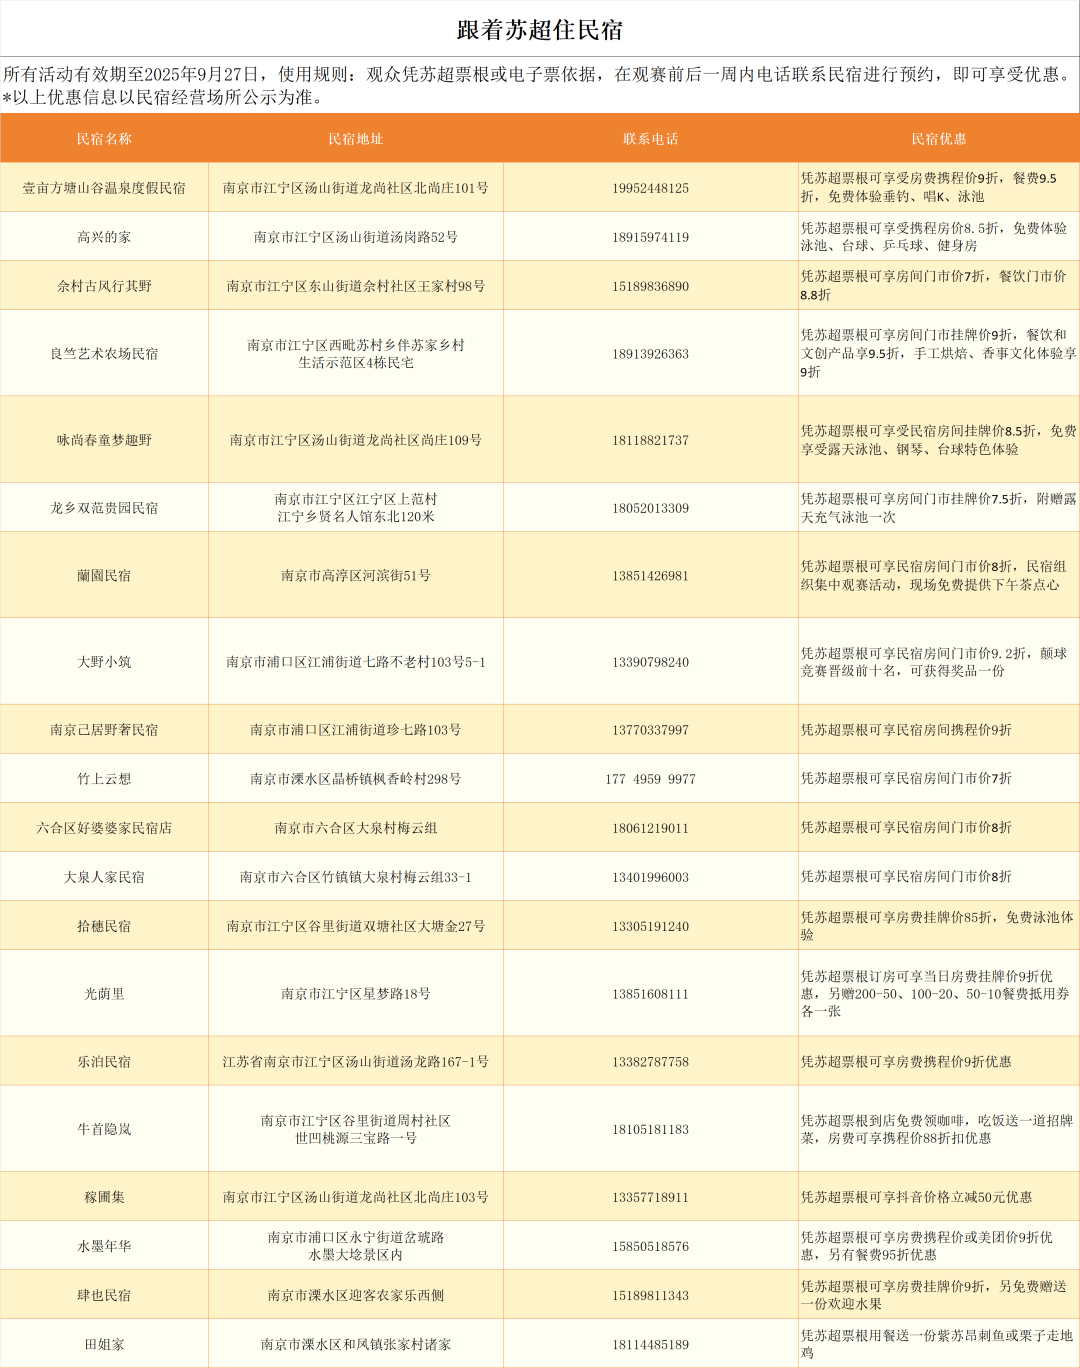Select phone number 18061219011

click(x=650, y=828)
